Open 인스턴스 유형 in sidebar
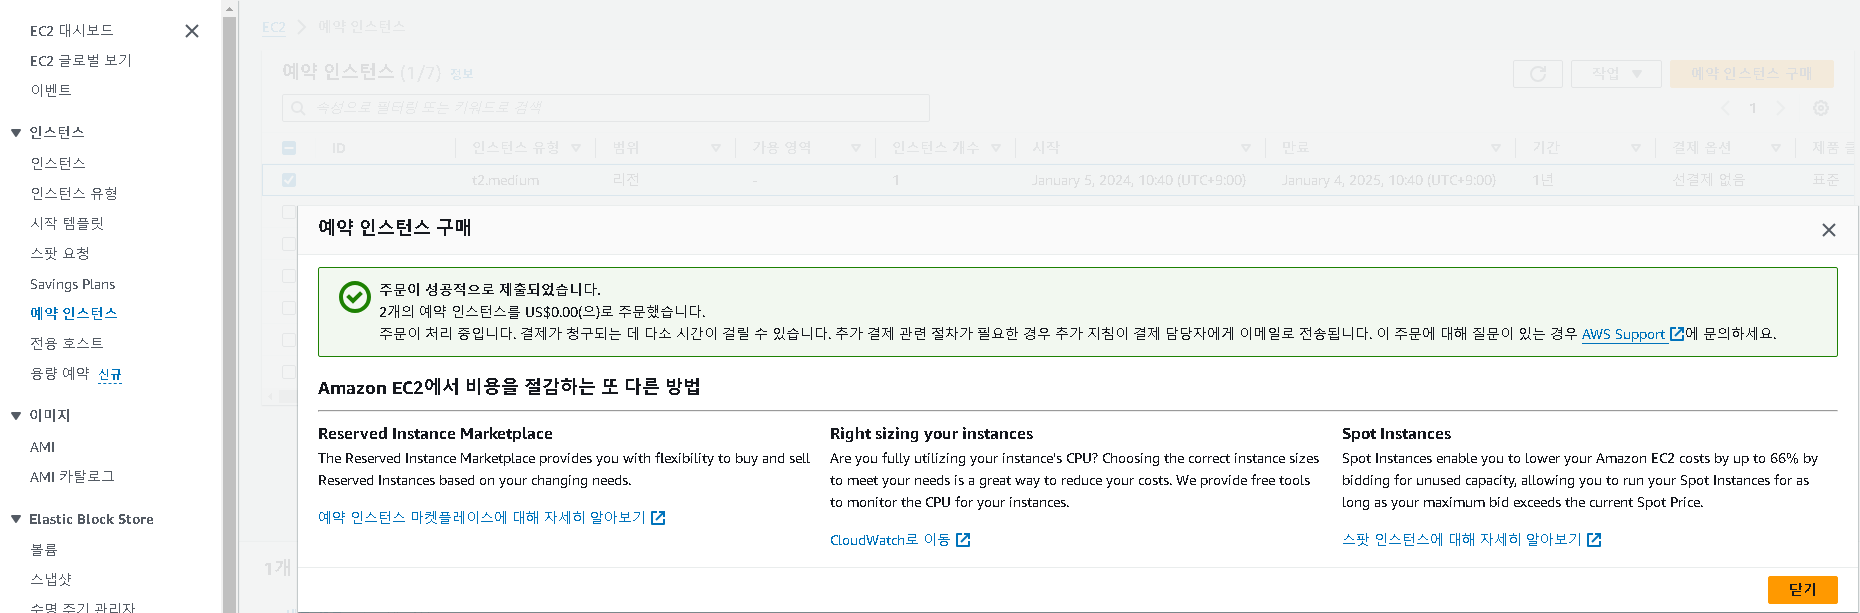 pos(74,193)
